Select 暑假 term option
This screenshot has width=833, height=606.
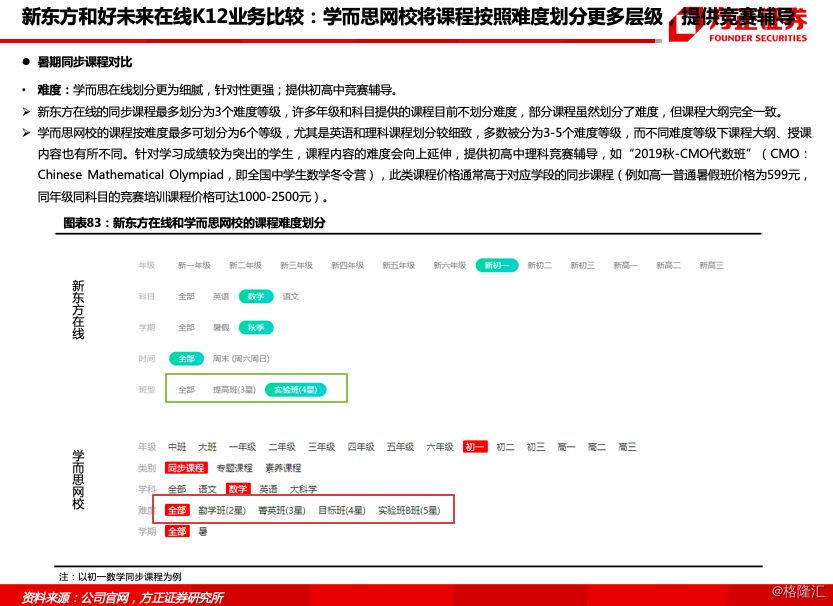[221, 328]
